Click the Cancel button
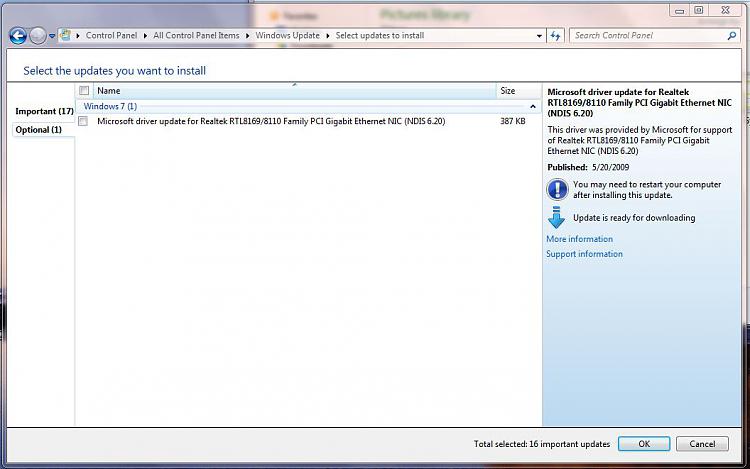The width and height of the screenshot is (750, 469). 702,444
